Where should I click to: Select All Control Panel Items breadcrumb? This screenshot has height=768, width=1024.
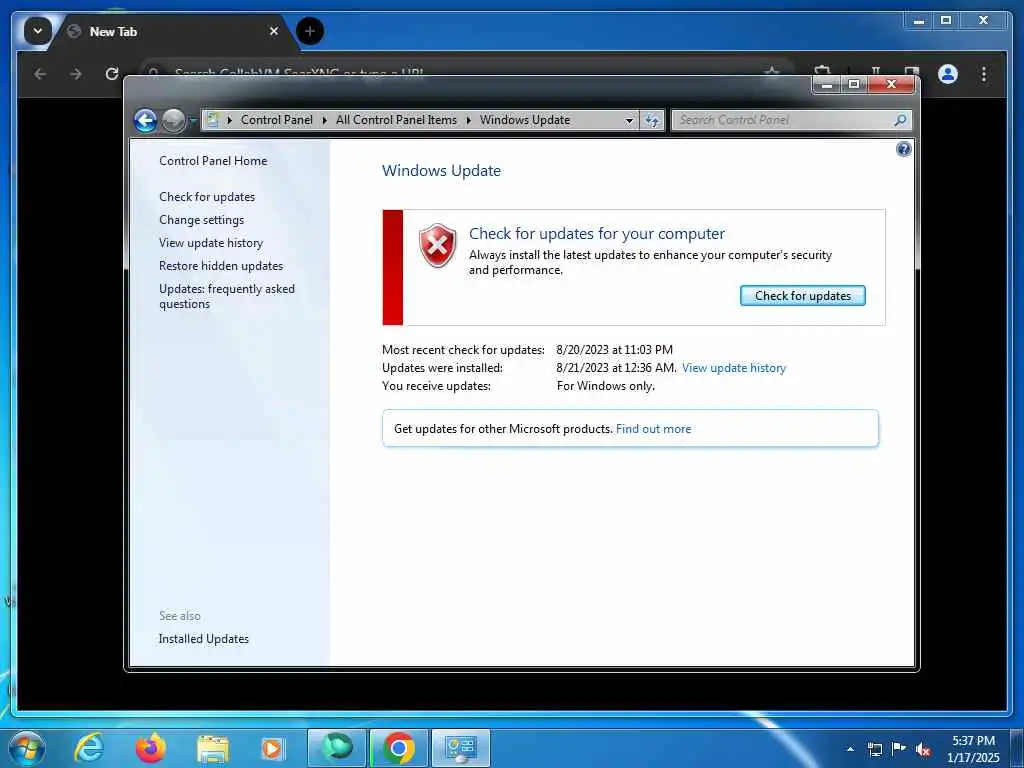(396, 120)
